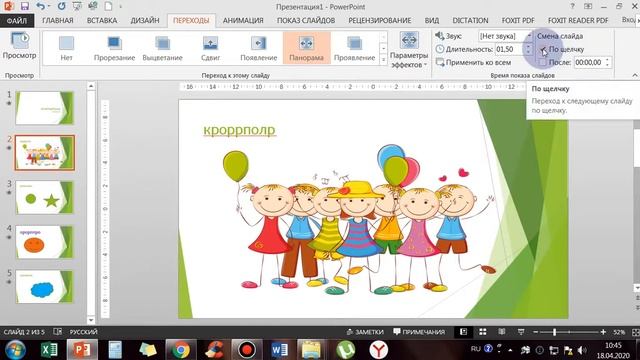The image size is (640, 360).
Task: Collapse the ribbon with the arrow
Action: click(x=635, y=75)
